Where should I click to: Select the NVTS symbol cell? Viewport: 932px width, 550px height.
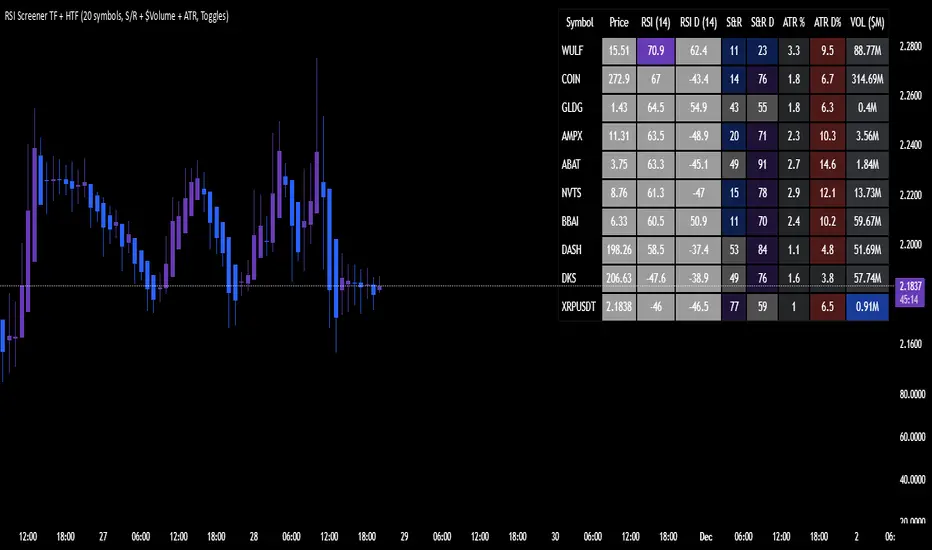580,193
